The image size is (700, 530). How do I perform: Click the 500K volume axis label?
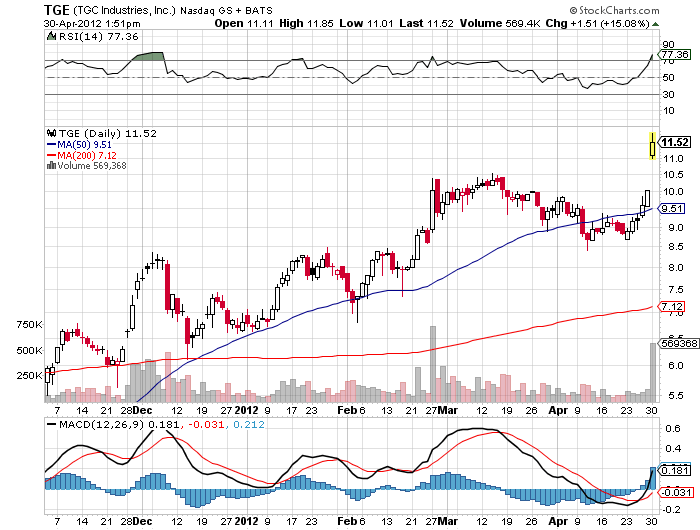(x=29, y=351)
